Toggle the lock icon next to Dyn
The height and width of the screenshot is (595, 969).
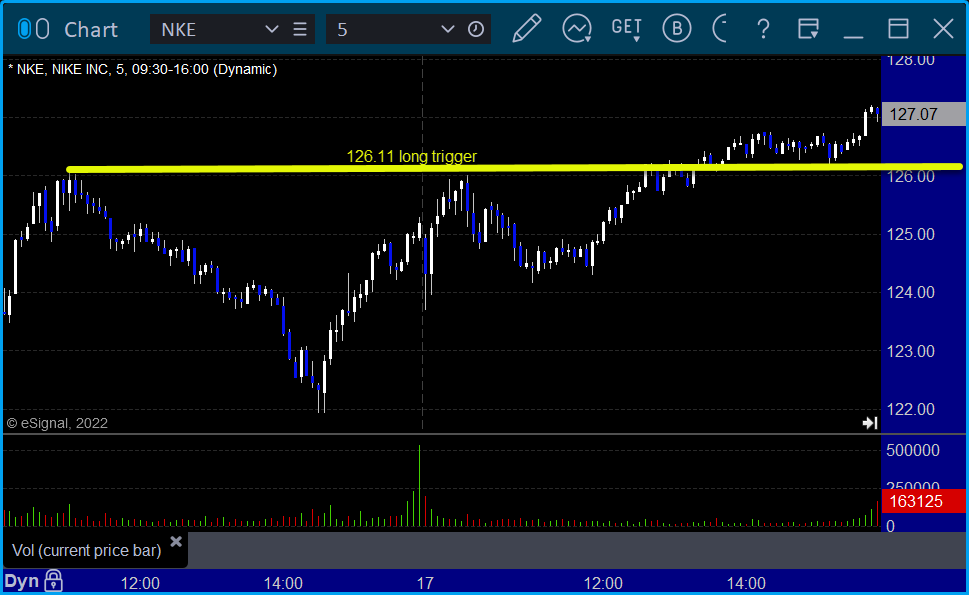point(54,581)
